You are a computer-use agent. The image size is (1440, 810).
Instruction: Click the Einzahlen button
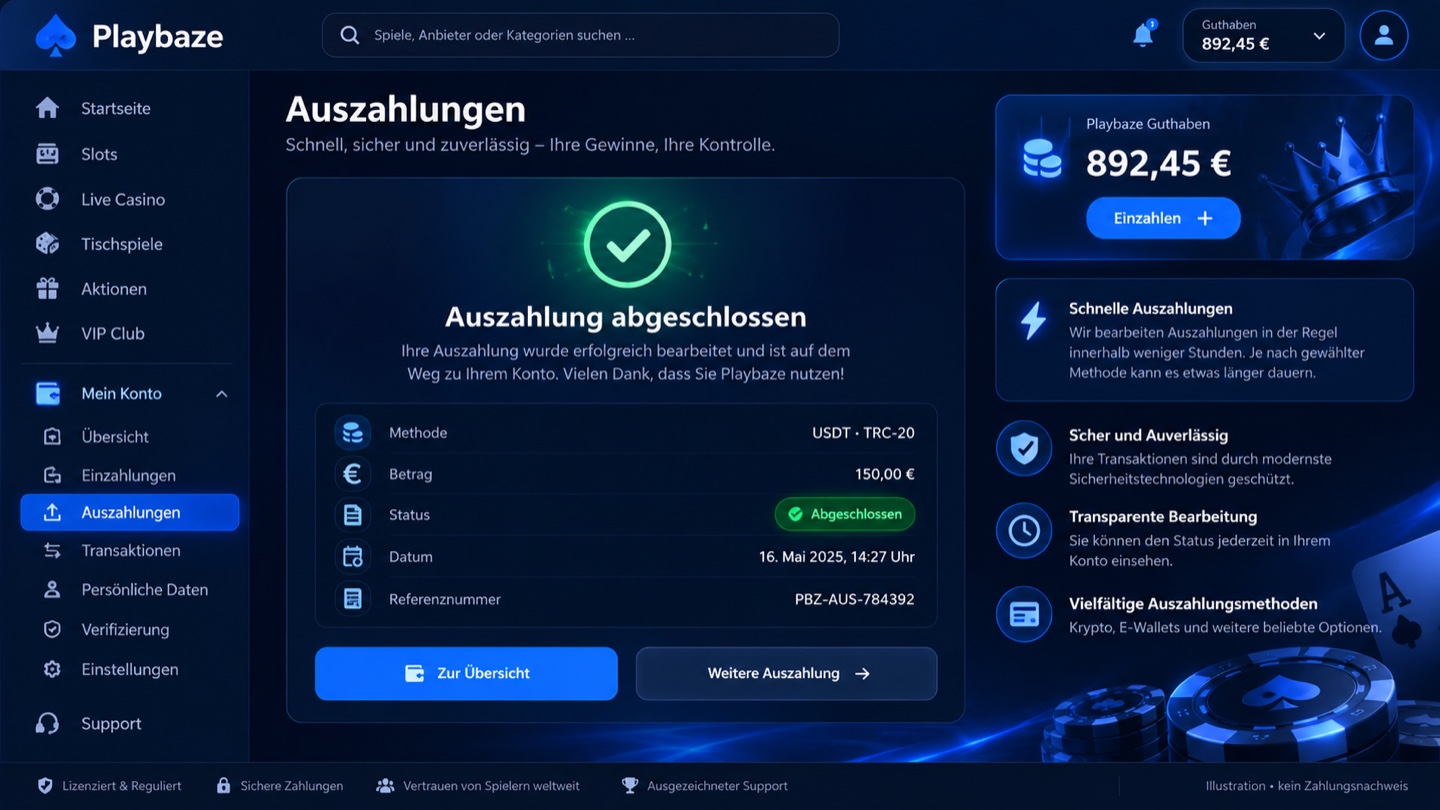tap(1163, 218)
